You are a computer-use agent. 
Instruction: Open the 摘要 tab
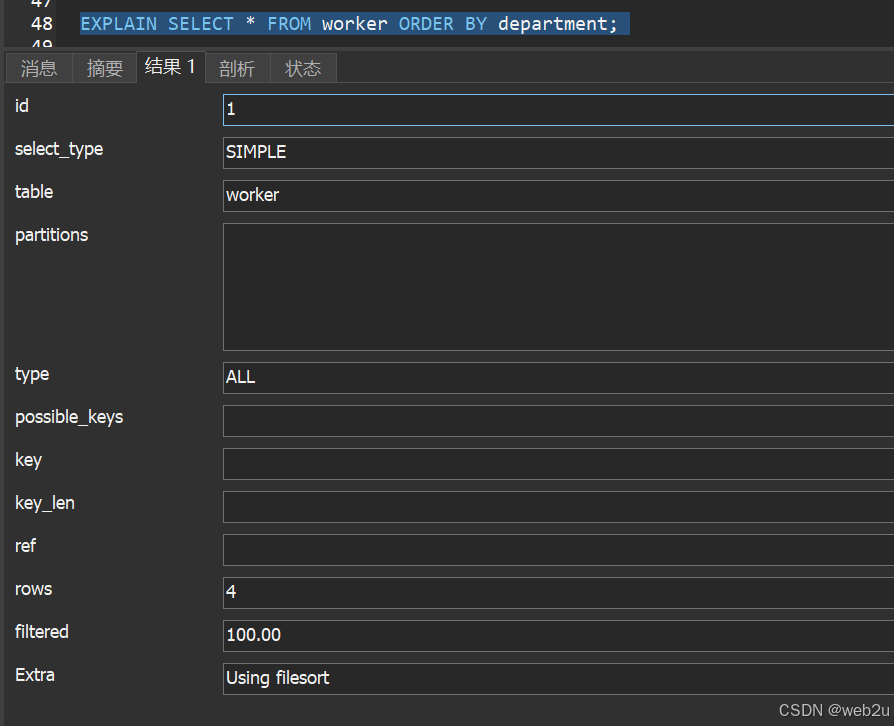(x=105, y=68)
